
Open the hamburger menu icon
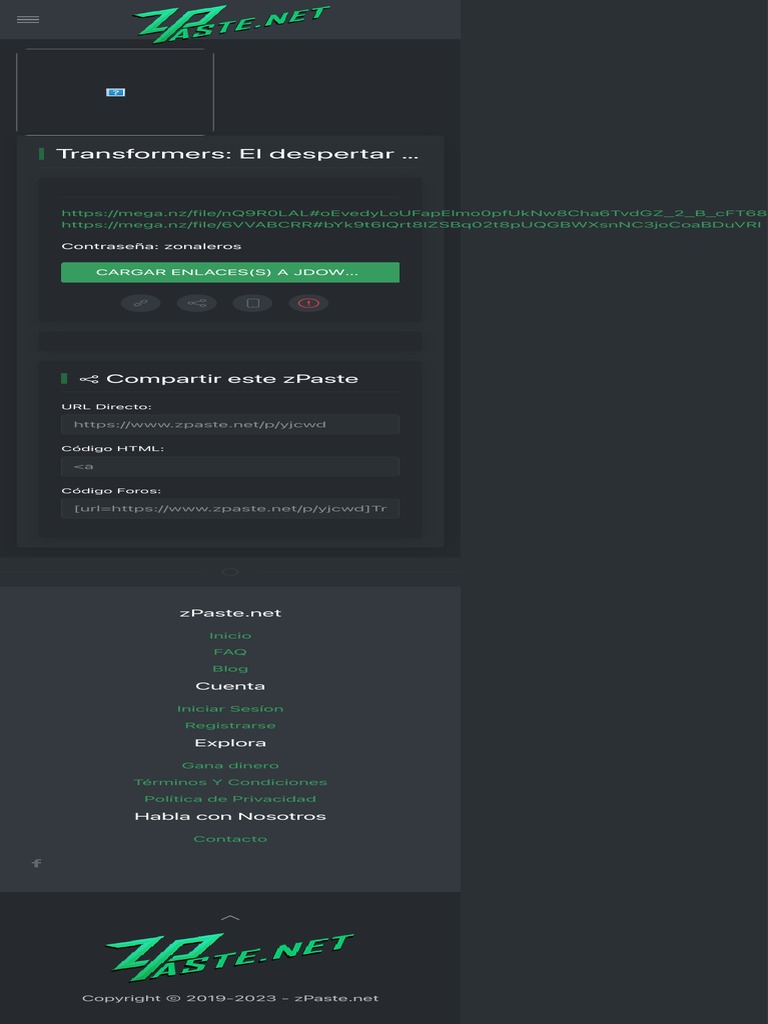pyautogui.click(x=27, y=20)
